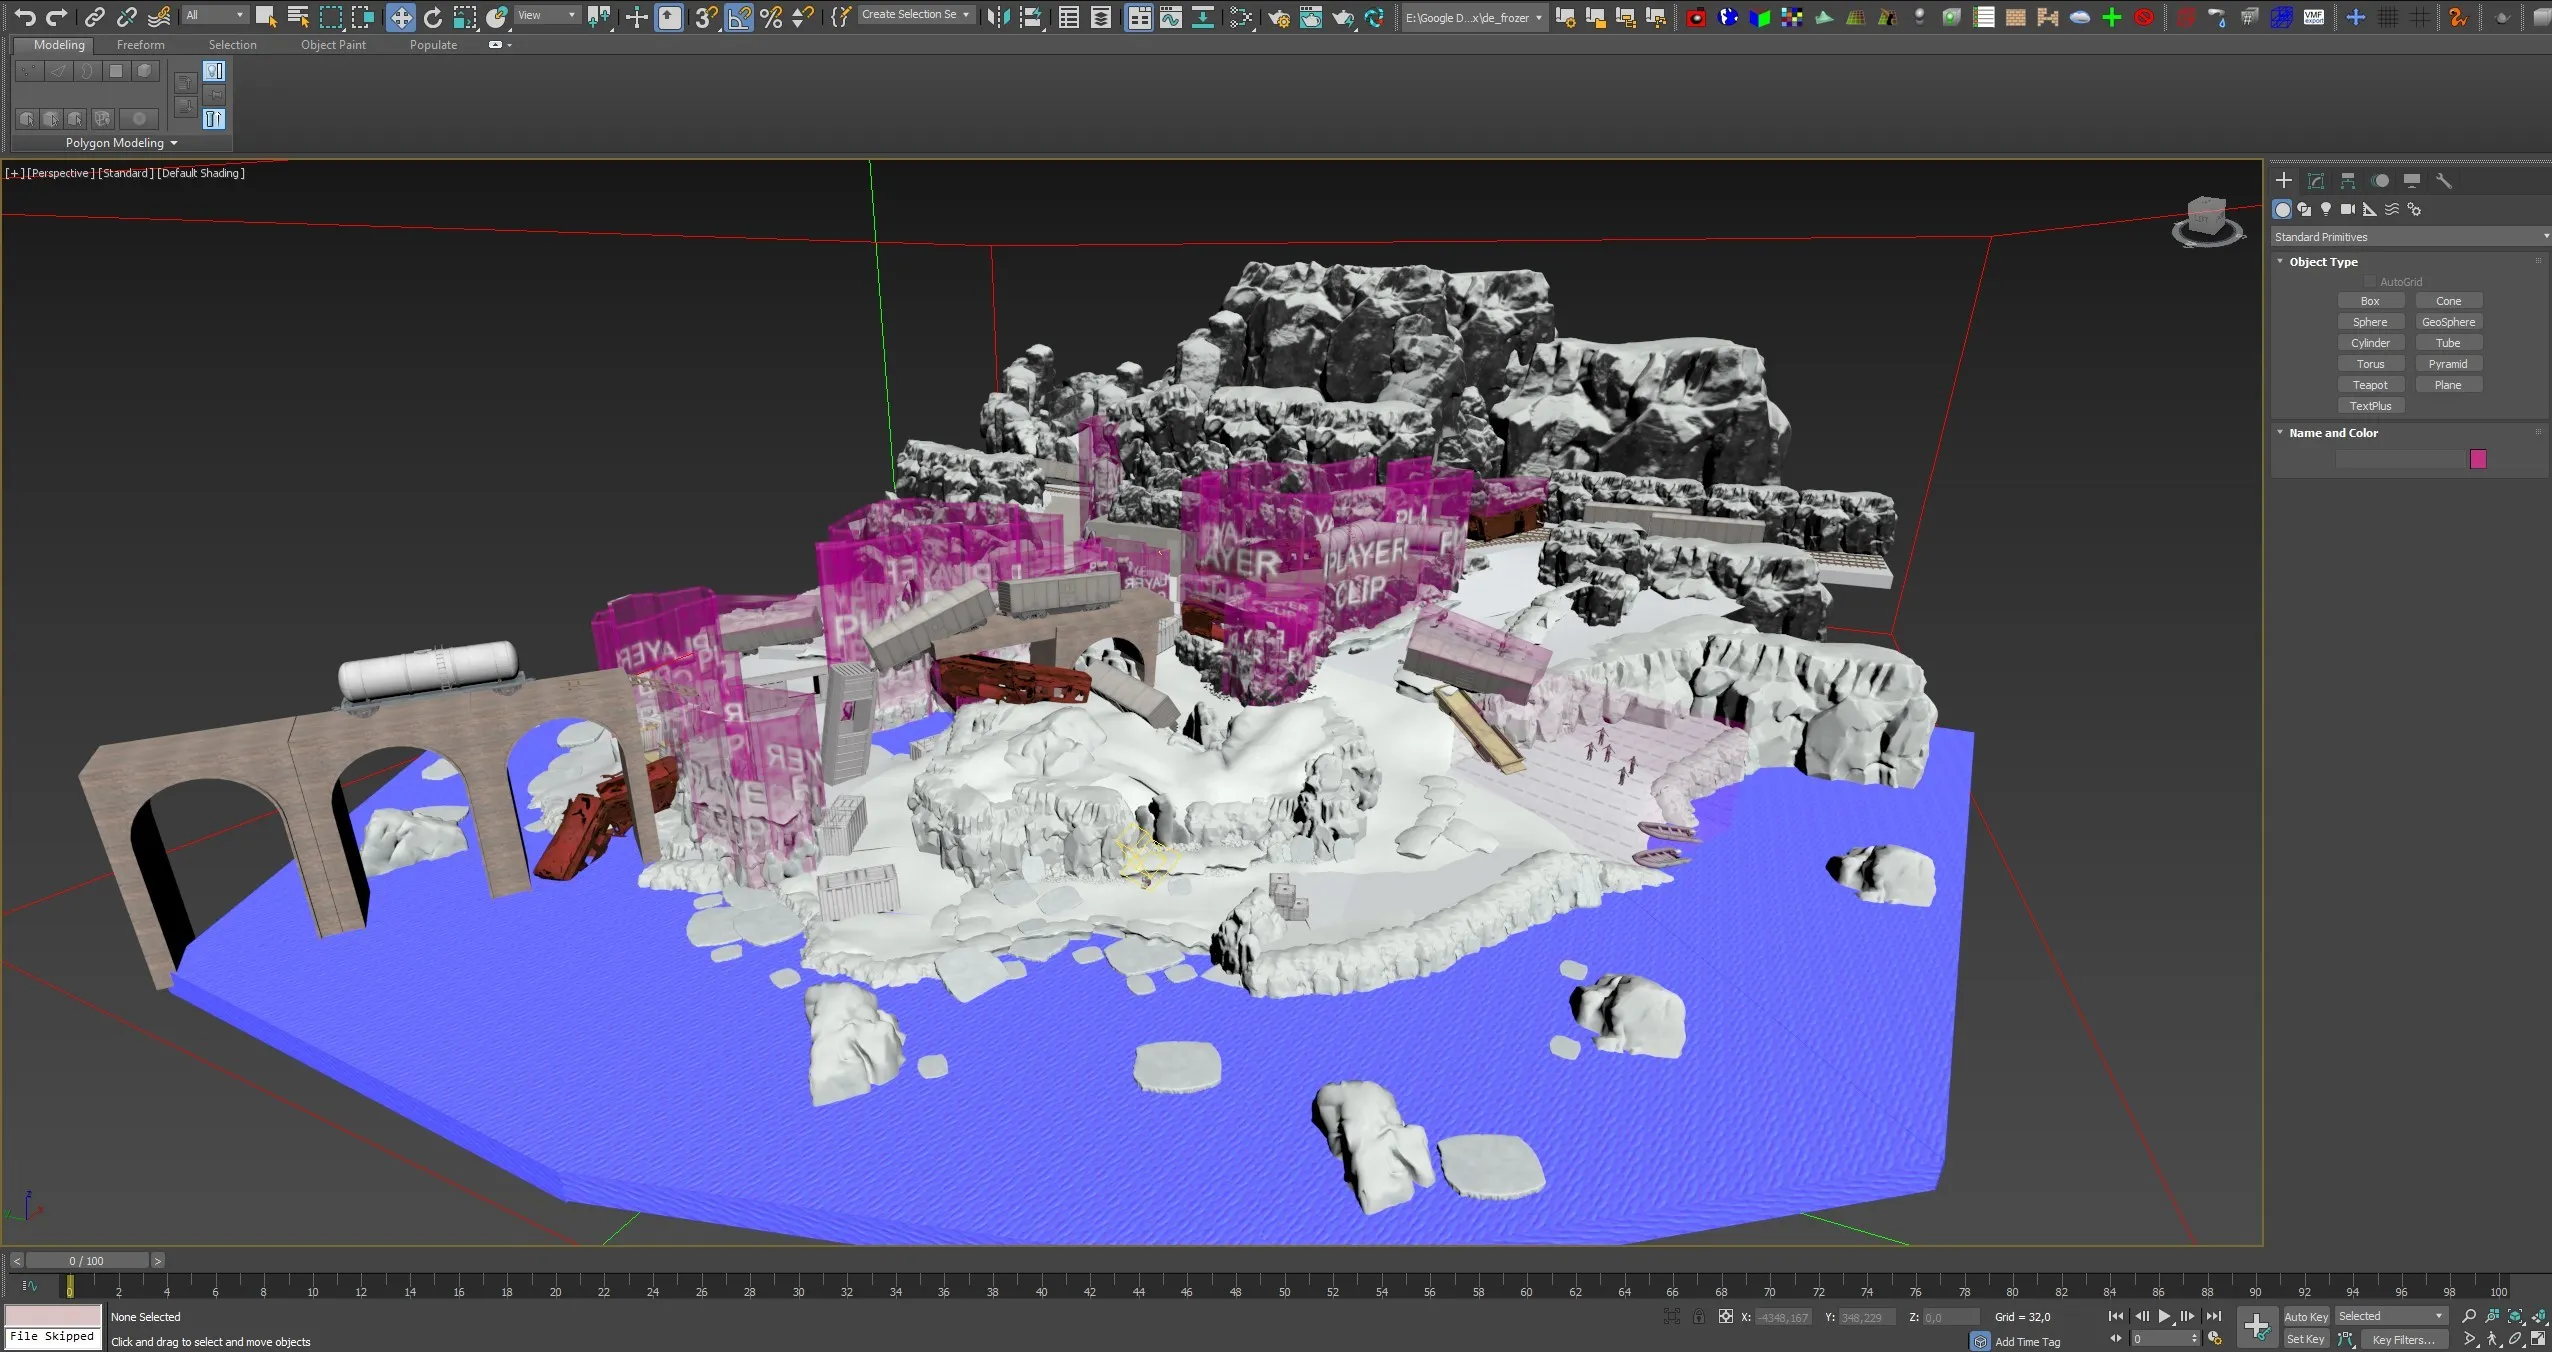2552x1352 pixels.
Task: Activate the Select and Scale tool
Action: pyautogui.click(x=465, y=17)
